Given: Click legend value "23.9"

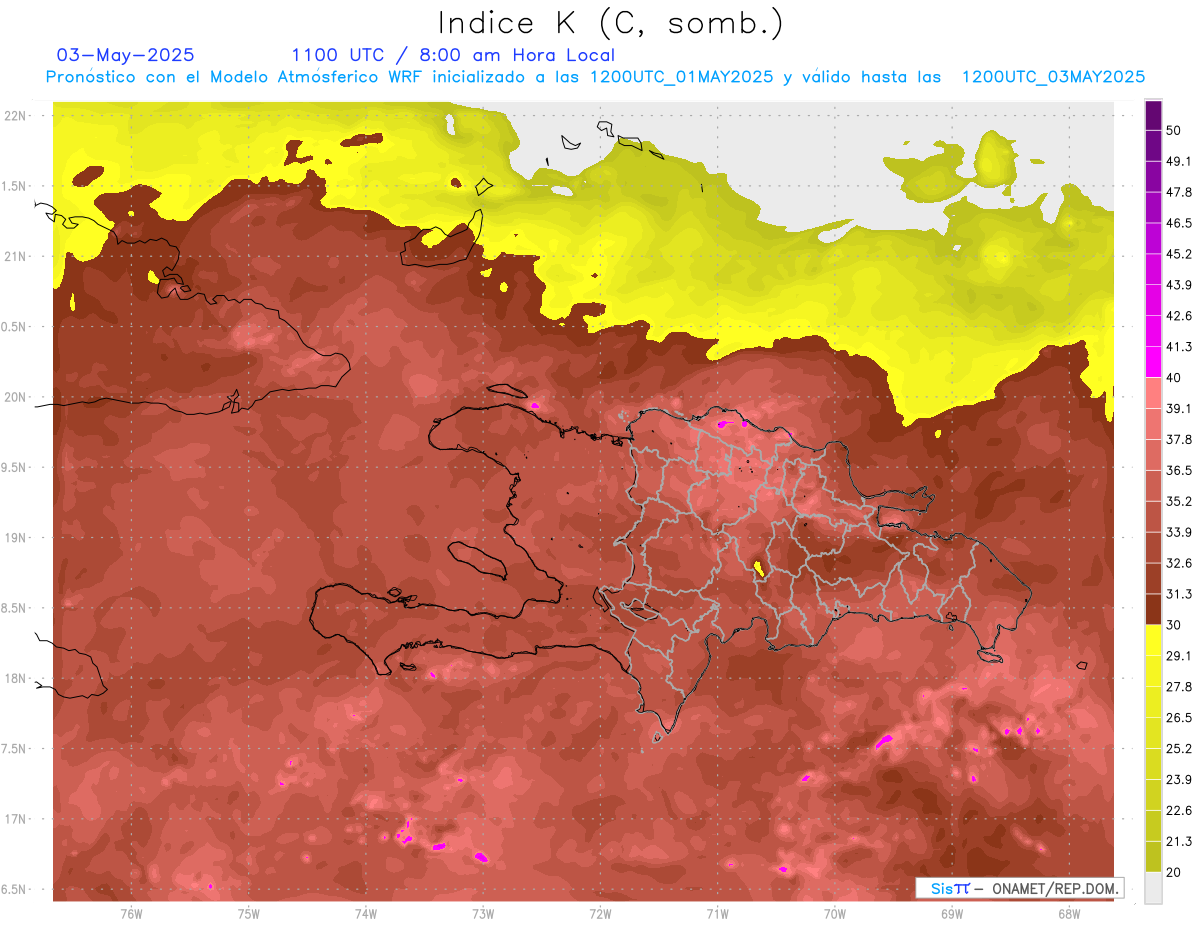Looking at the screenshot, I should (1179, 780).
